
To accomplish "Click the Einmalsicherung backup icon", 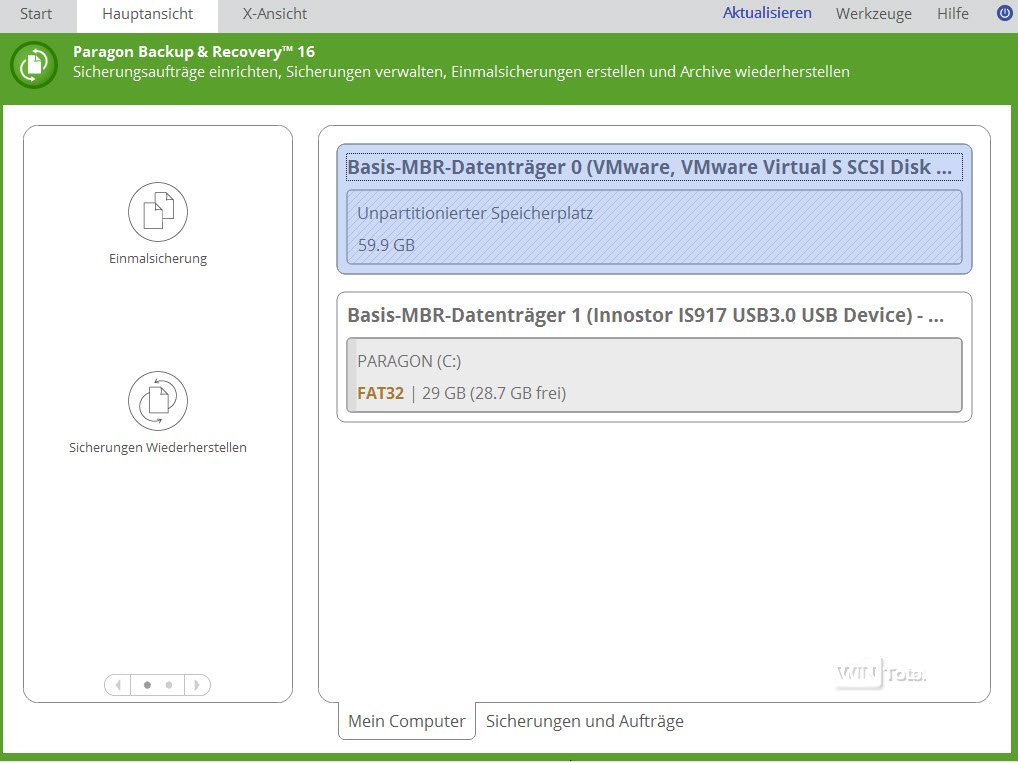I will (158, 212).
